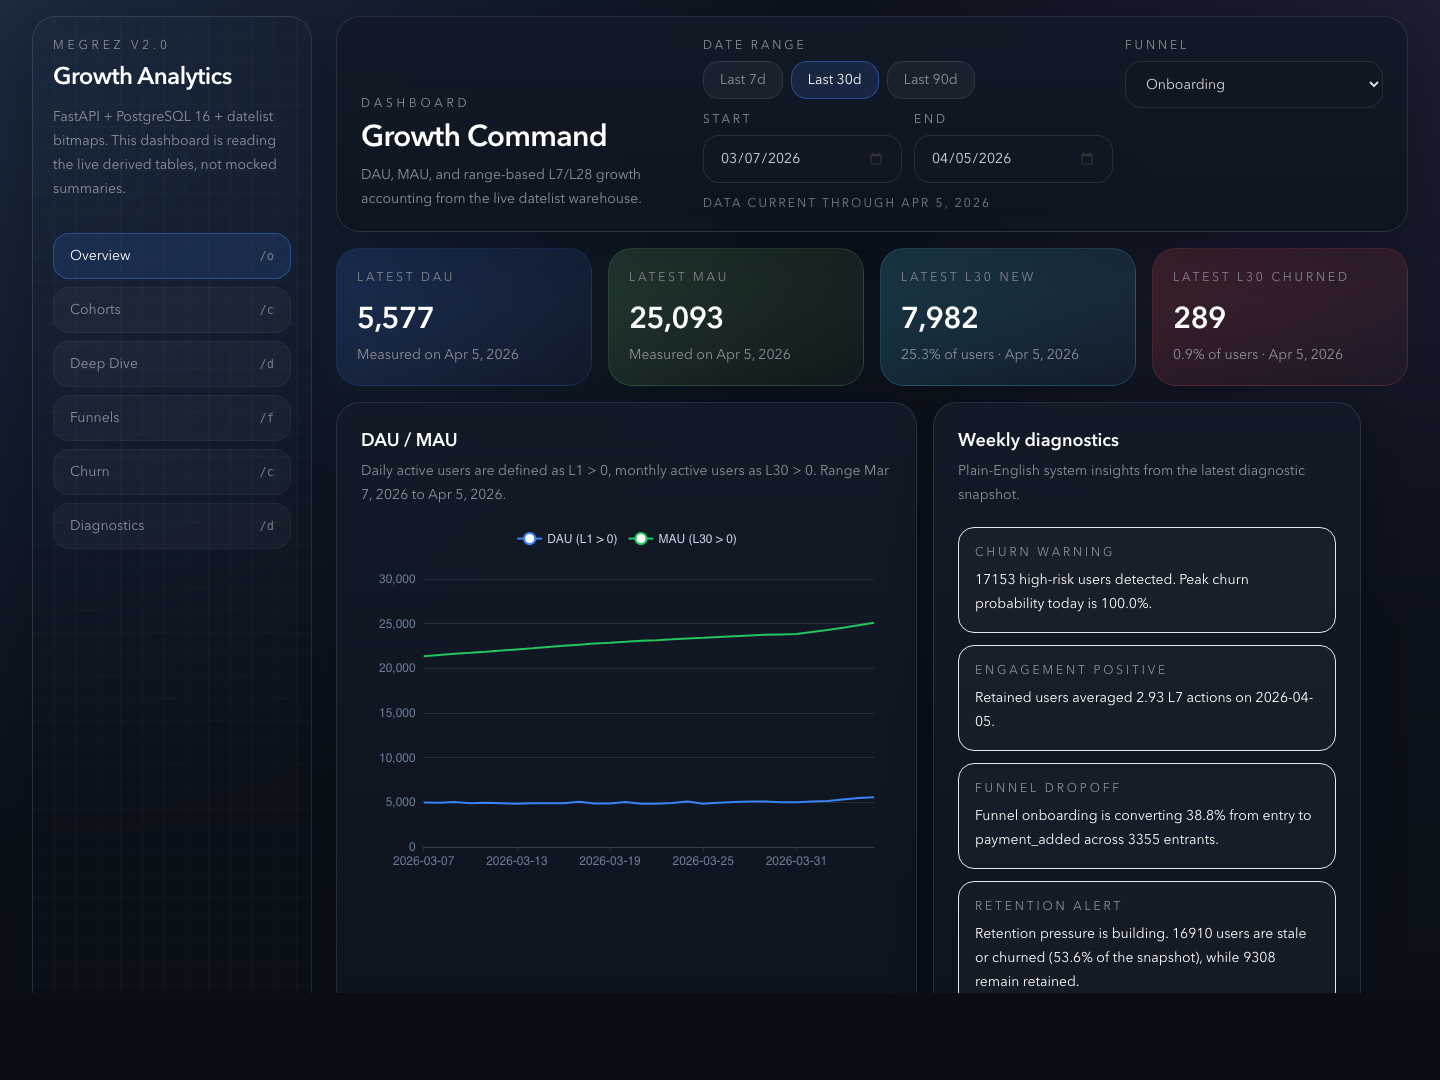
Task: Switch to the Churn section
Action: [x=171, y=472]
